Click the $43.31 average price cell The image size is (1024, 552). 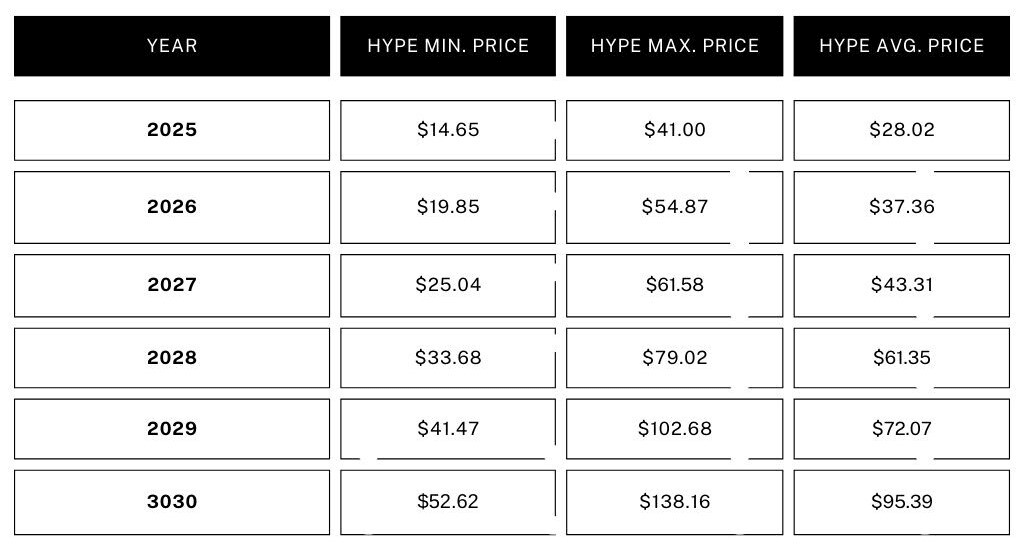point(902,285)
